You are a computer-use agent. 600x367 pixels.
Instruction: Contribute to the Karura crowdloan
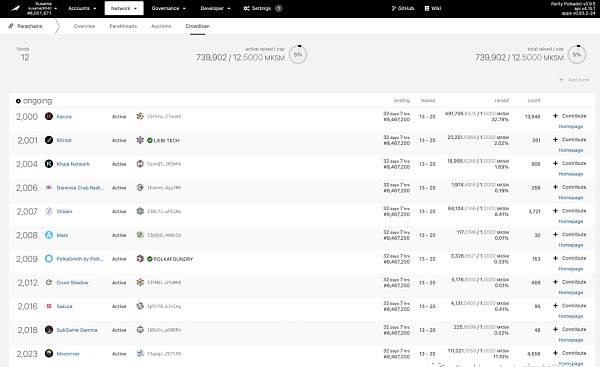(x=569, y=116)
